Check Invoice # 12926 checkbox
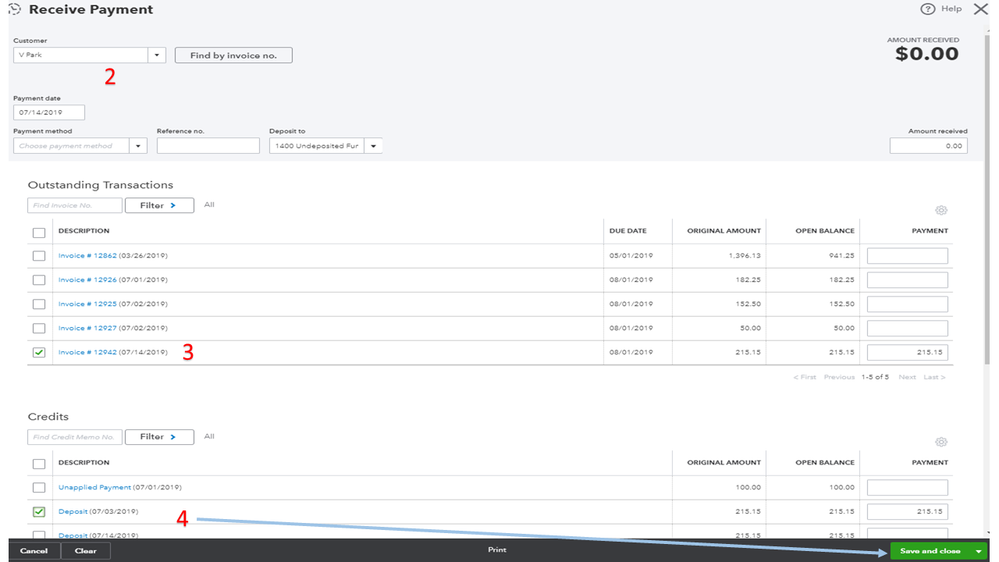The height and width of the screenshot is (562, 999). pos(39,280)
